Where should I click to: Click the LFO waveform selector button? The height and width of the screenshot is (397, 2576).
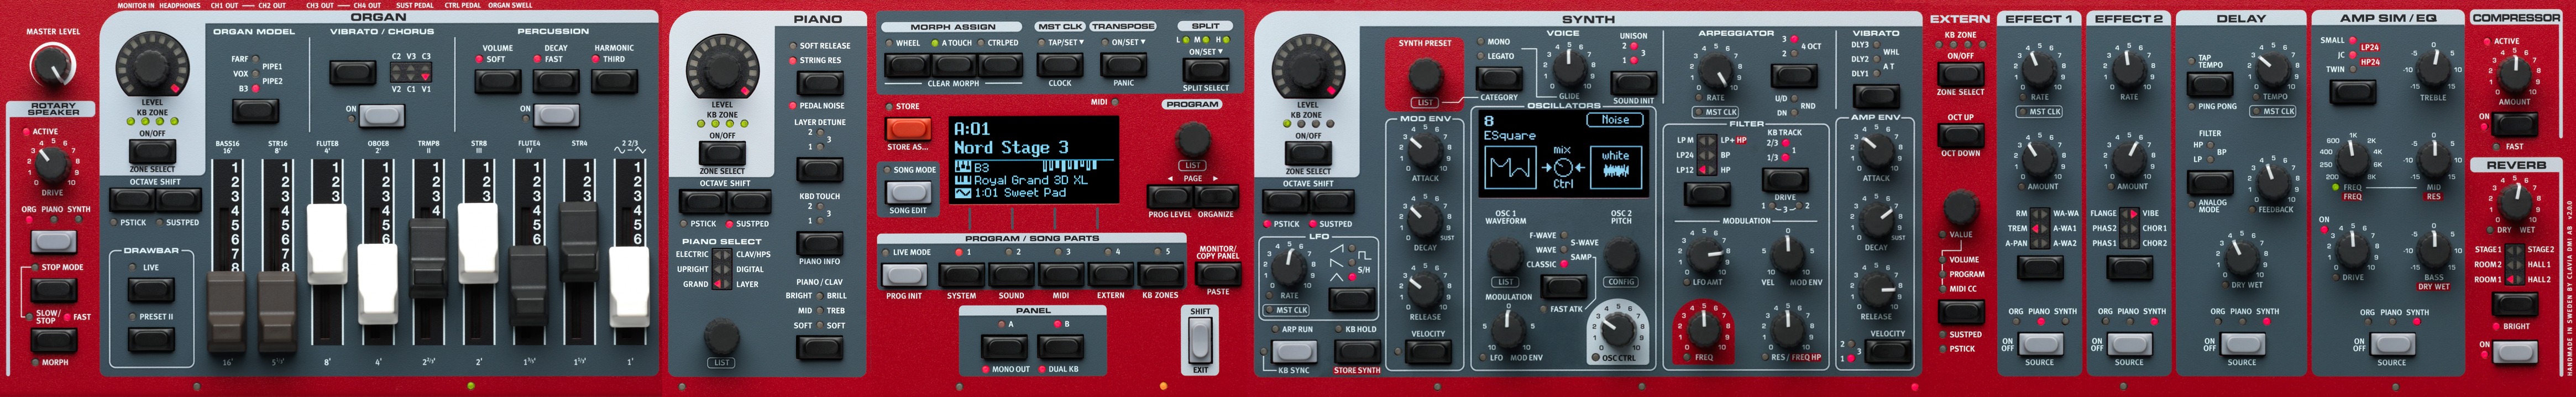pyautogui.click(x=1351, y=299)
